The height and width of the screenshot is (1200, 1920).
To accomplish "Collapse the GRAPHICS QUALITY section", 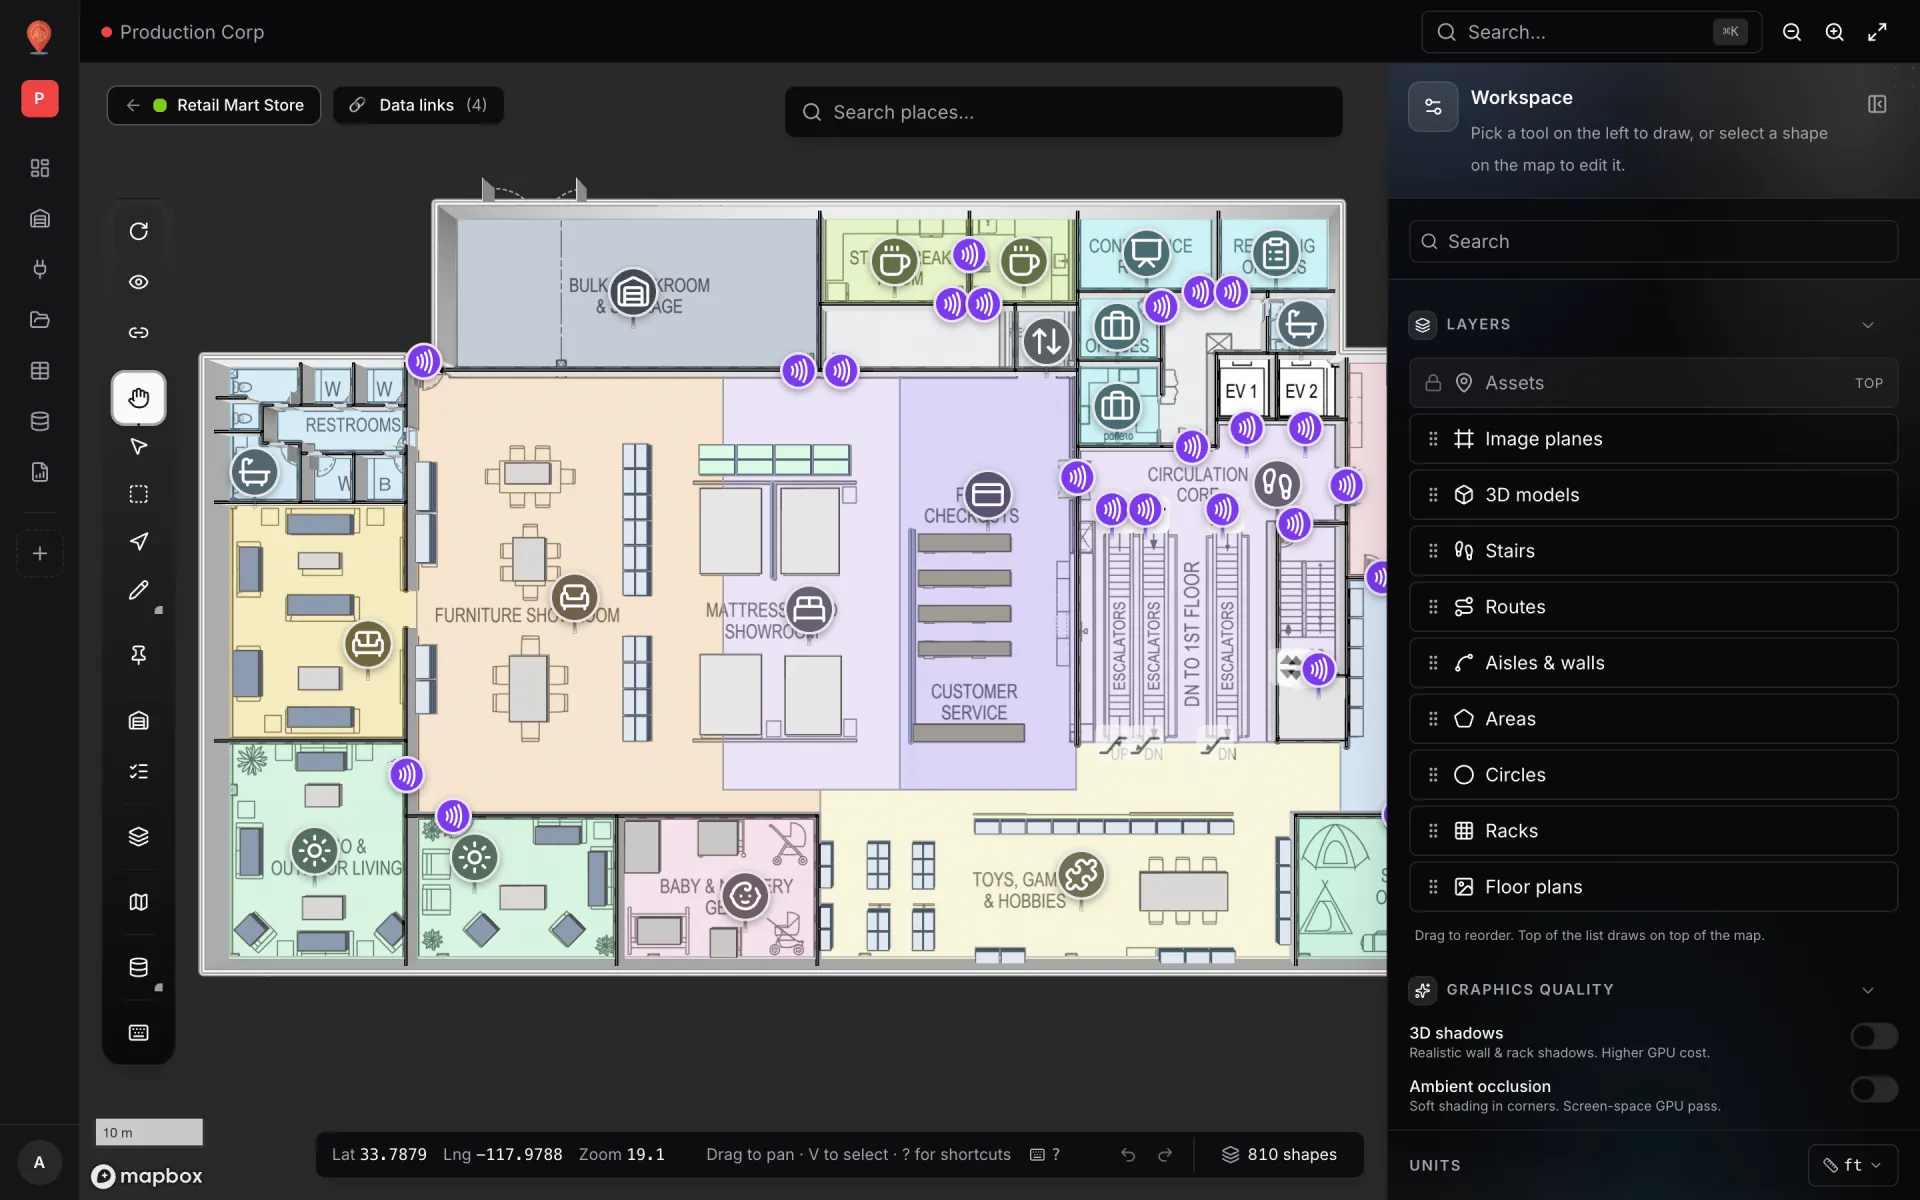I will coord(1867,990).
